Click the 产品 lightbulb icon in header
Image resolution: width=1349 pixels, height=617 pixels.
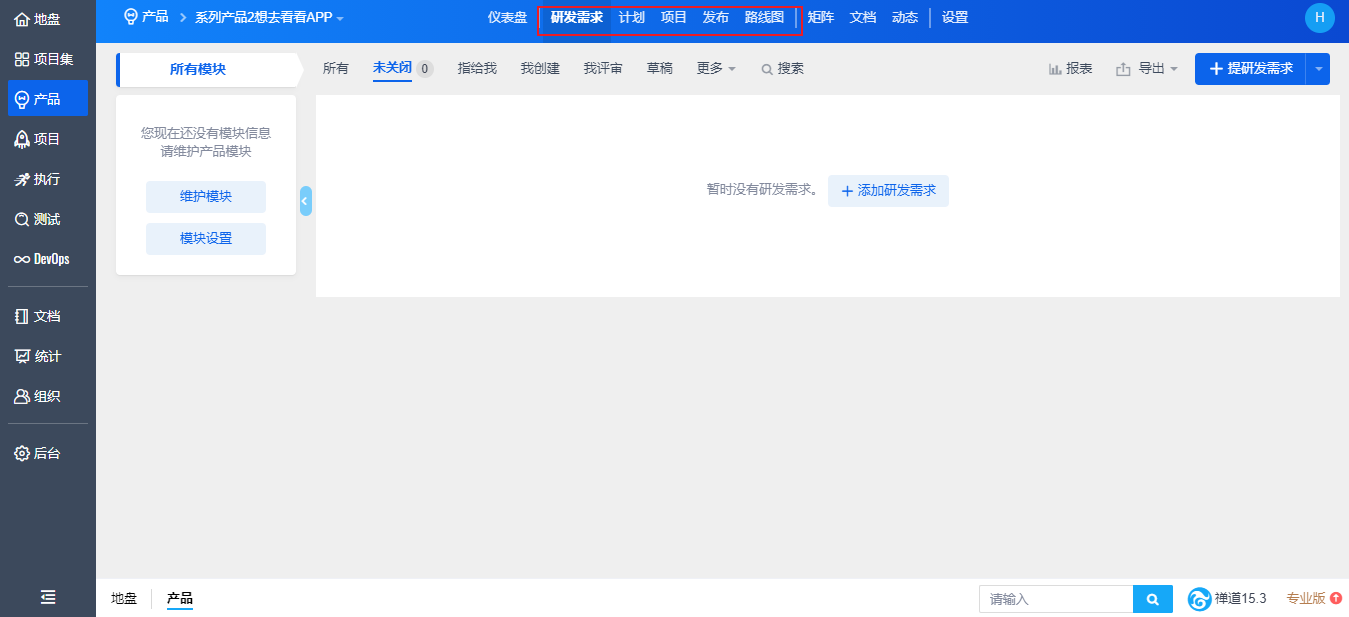point(130,17)
